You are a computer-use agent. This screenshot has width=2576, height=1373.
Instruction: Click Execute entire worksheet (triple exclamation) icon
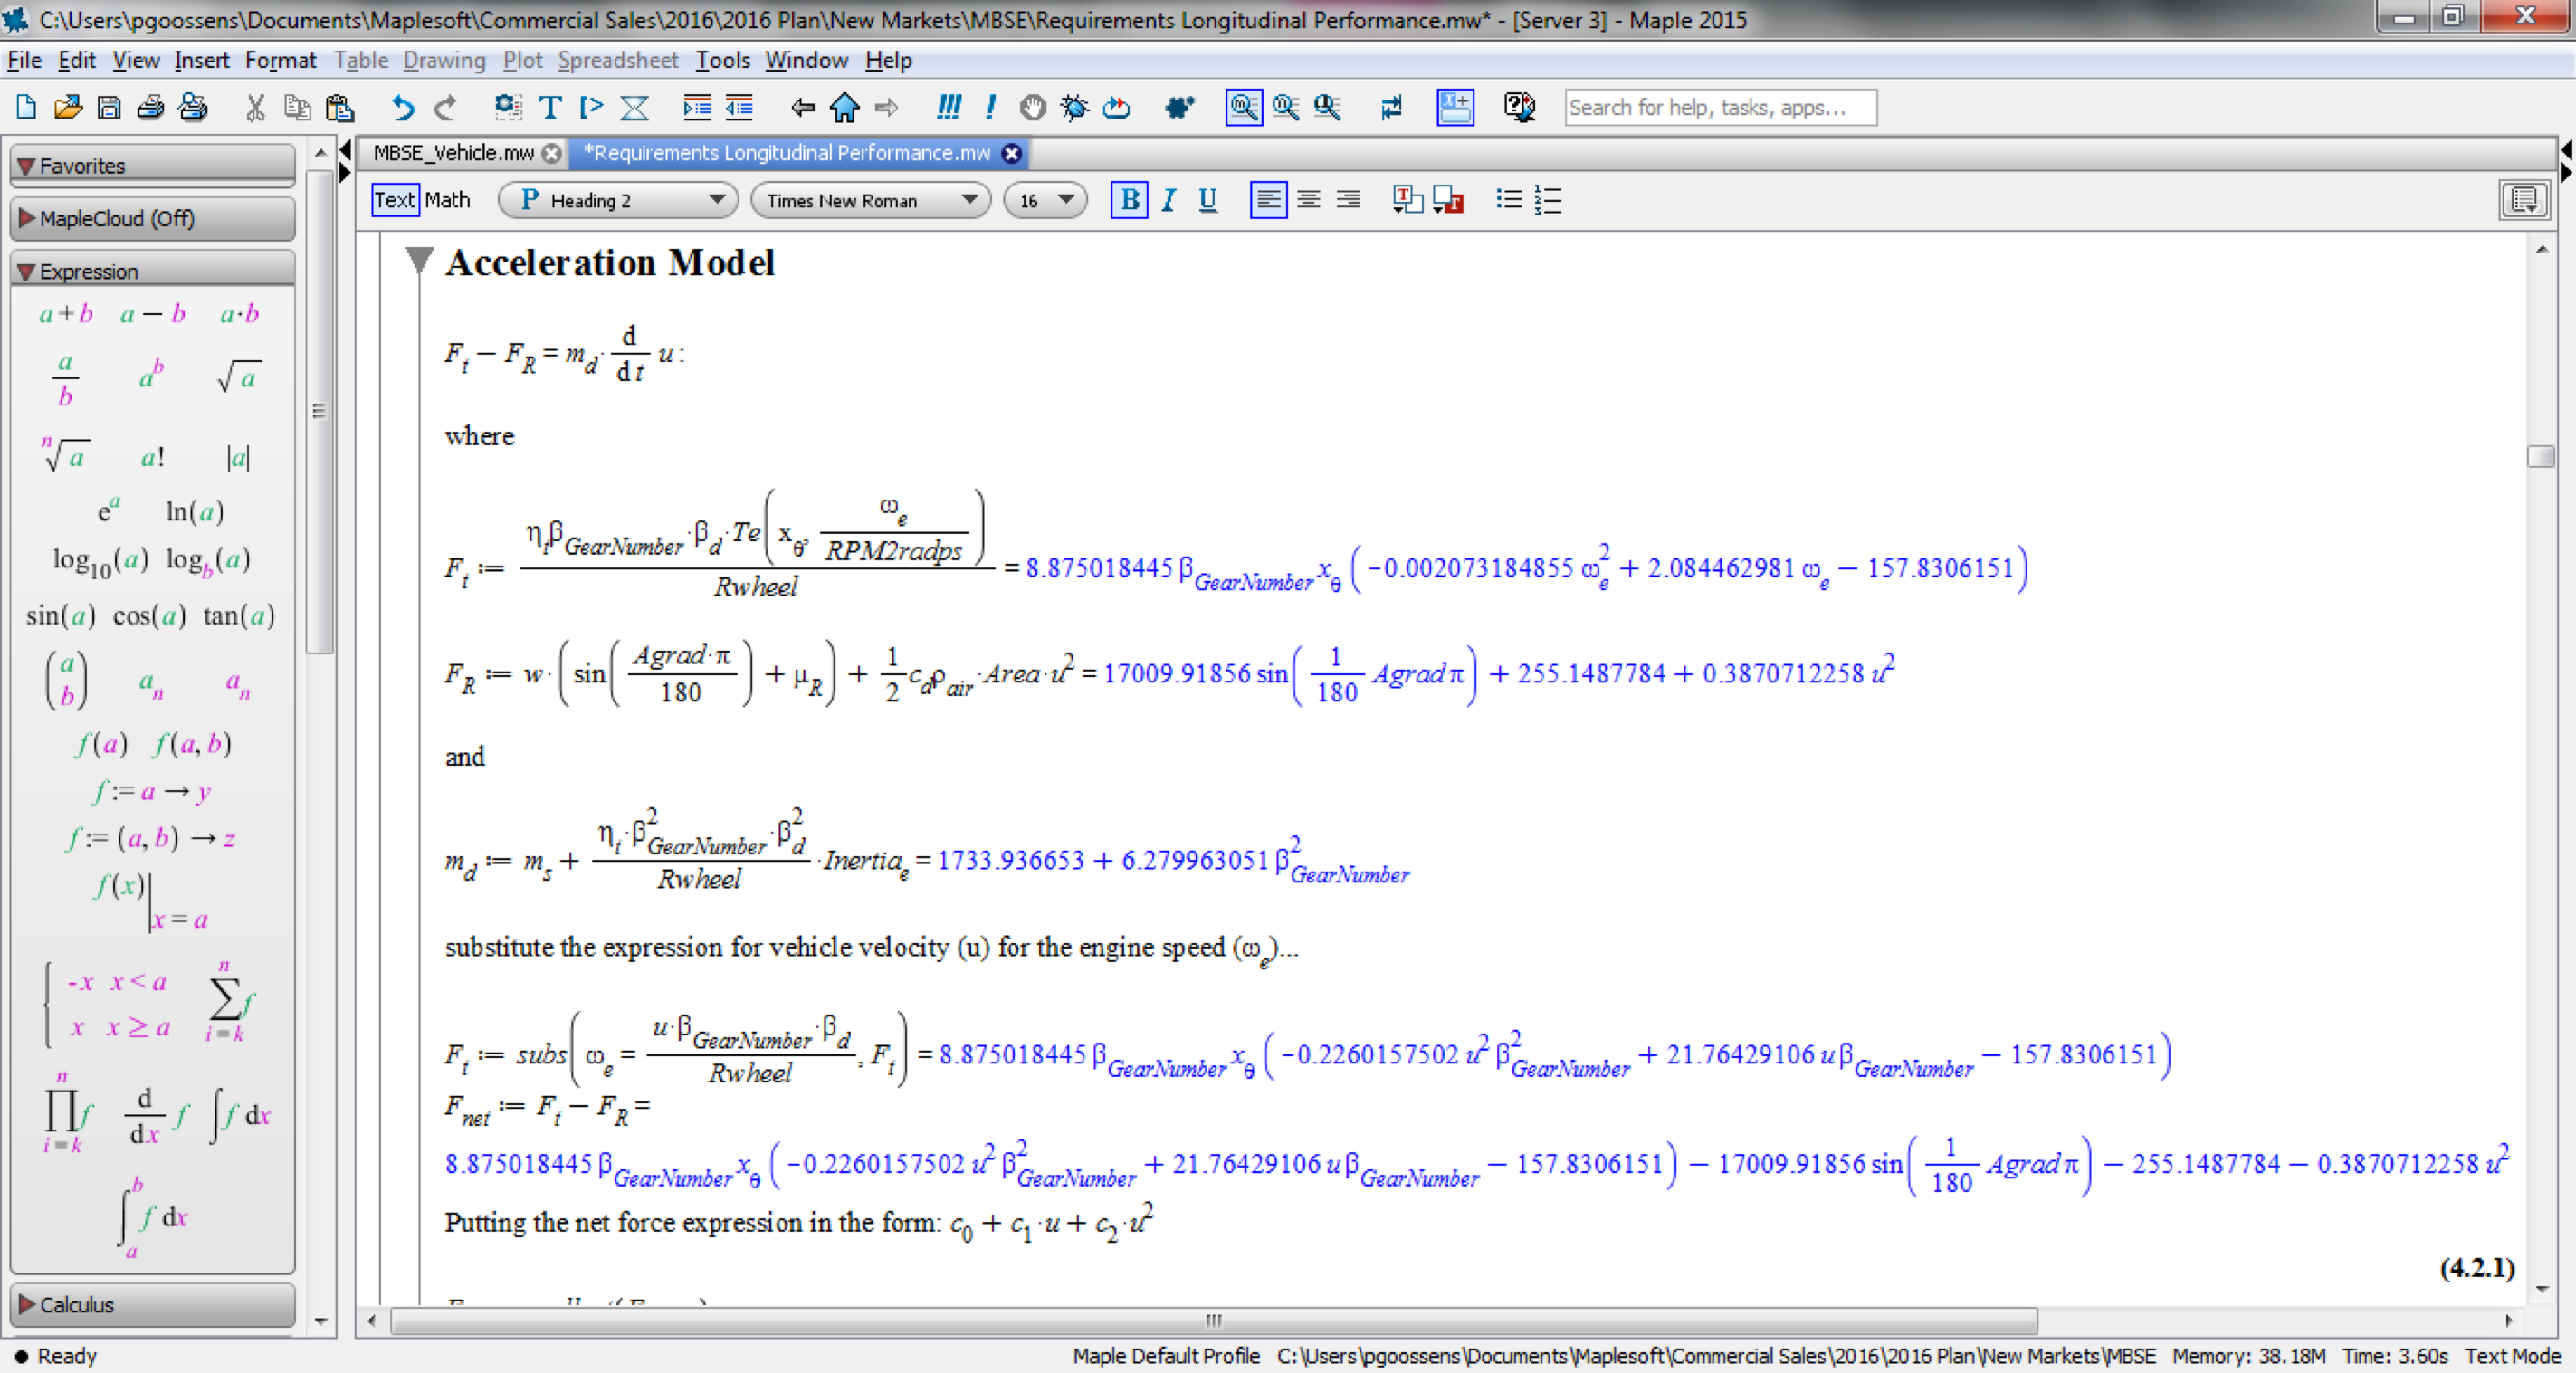tap(948, 107)
